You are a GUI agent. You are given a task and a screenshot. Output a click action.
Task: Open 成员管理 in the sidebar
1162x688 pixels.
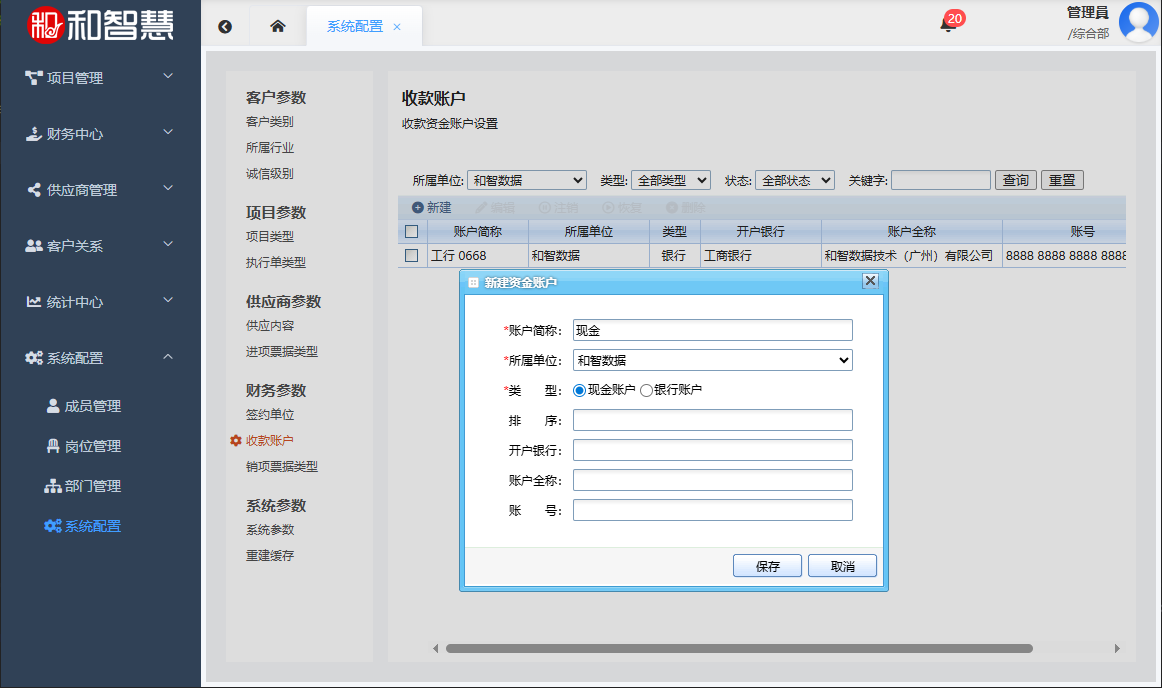point(83,406)
